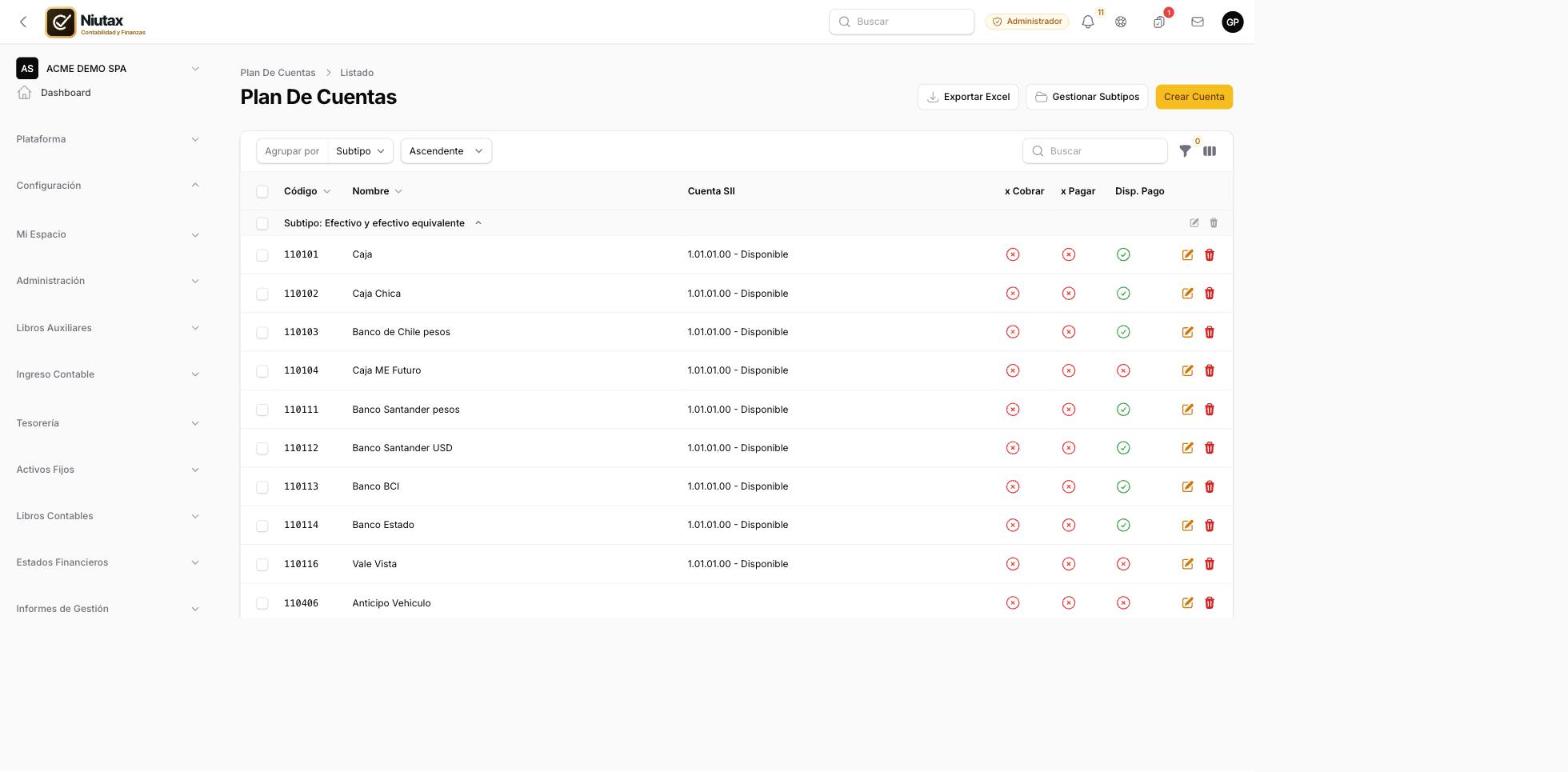The width and height of the screenshot is (1568, 772).
Task: Select the checkbox for account 110104
Action: point(262,372)
